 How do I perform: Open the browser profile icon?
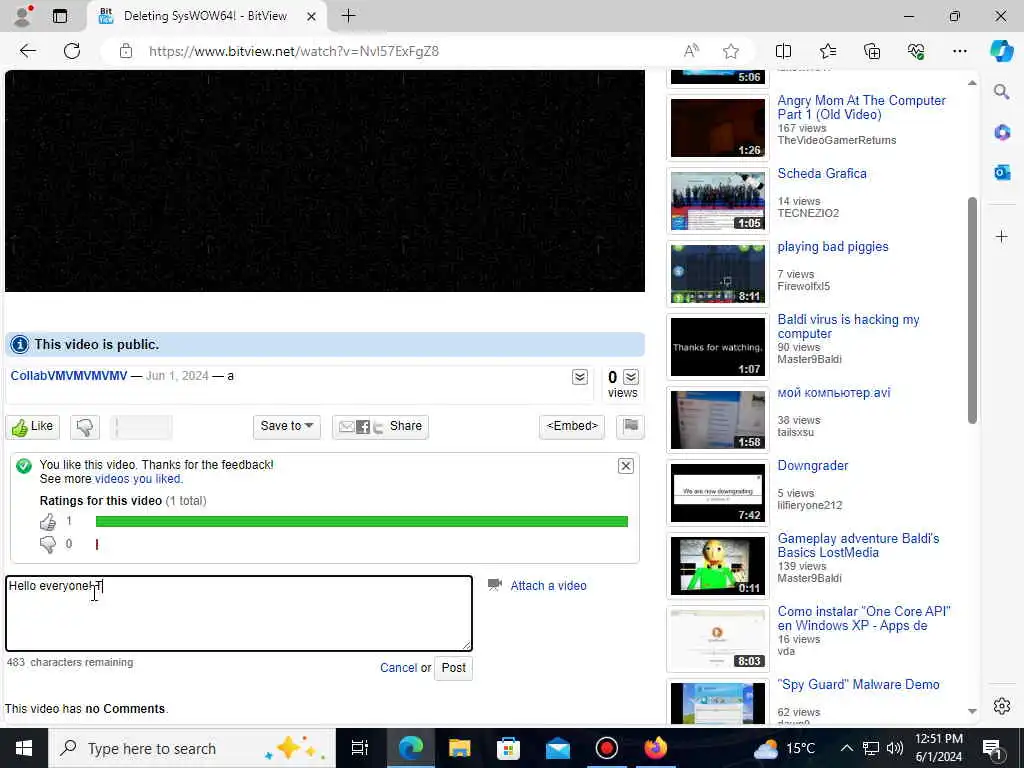[x=23, y=16]
